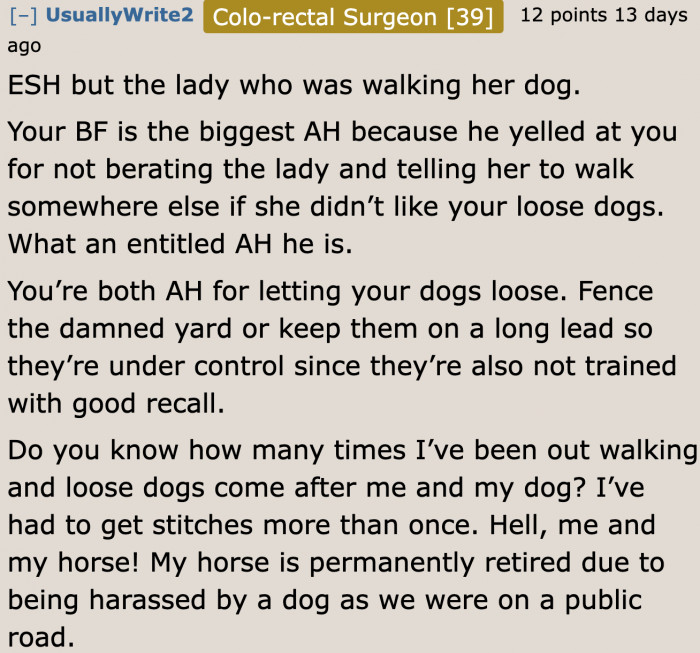Click the 'What an entitled AH he is' sentence
Image resolution: width=700 pixels, height=653 pixels.
[x=180, y=245]
